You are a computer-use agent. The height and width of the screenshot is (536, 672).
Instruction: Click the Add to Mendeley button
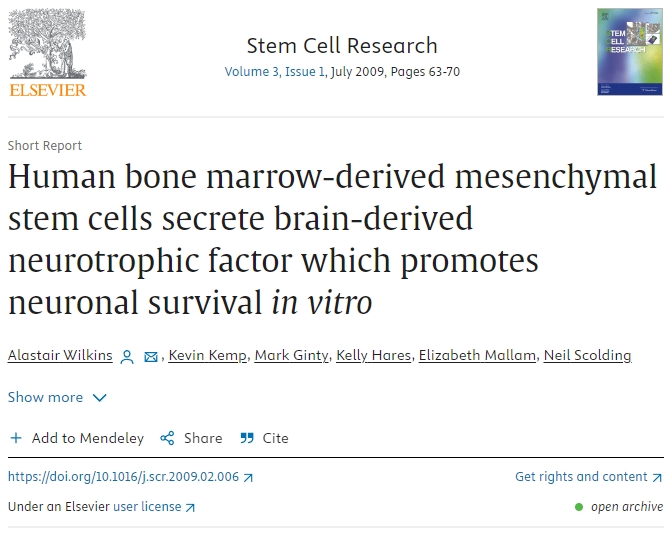point(77,438)
